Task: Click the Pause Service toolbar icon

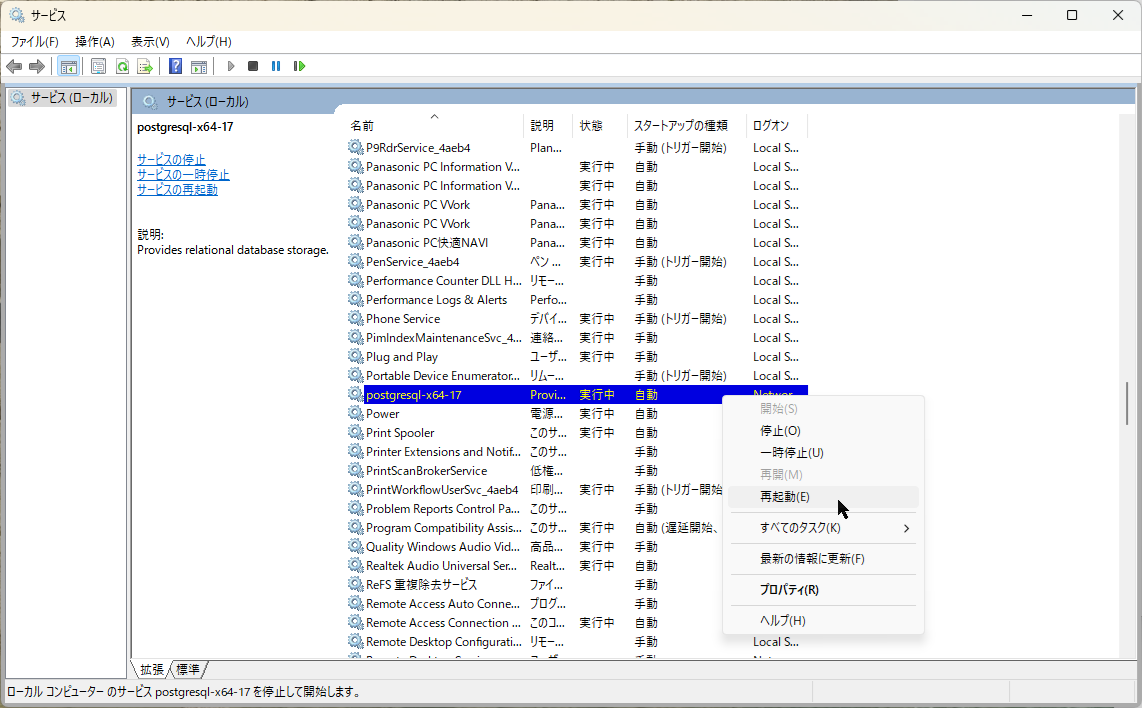Action: click(x=276, y=66)
